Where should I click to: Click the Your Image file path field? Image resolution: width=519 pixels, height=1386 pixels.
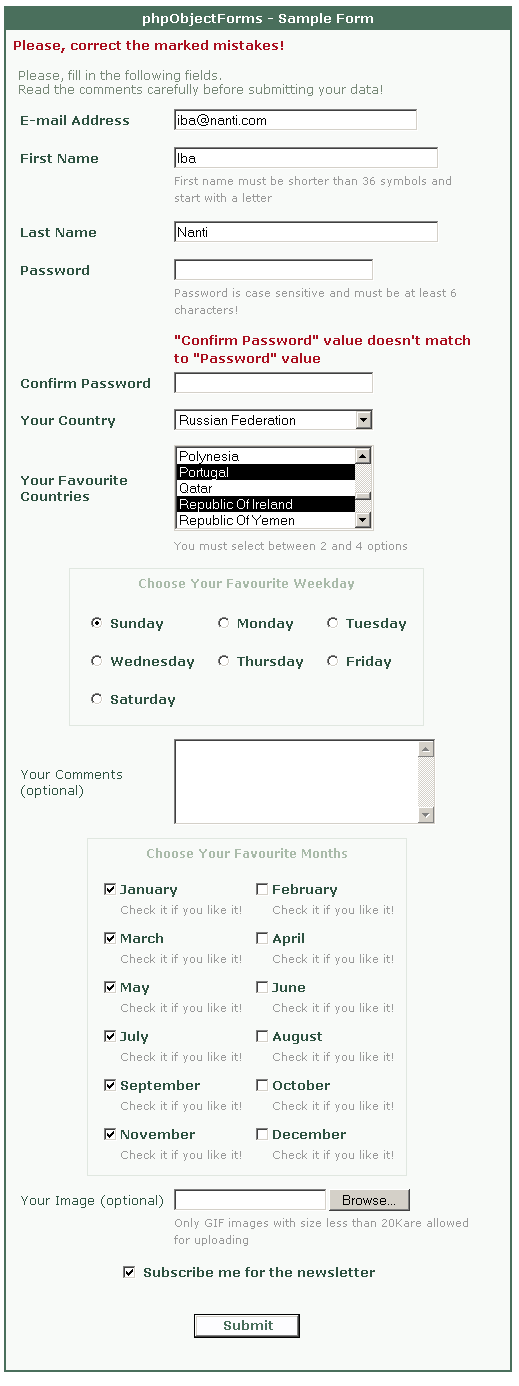(x=250, y=1200)
